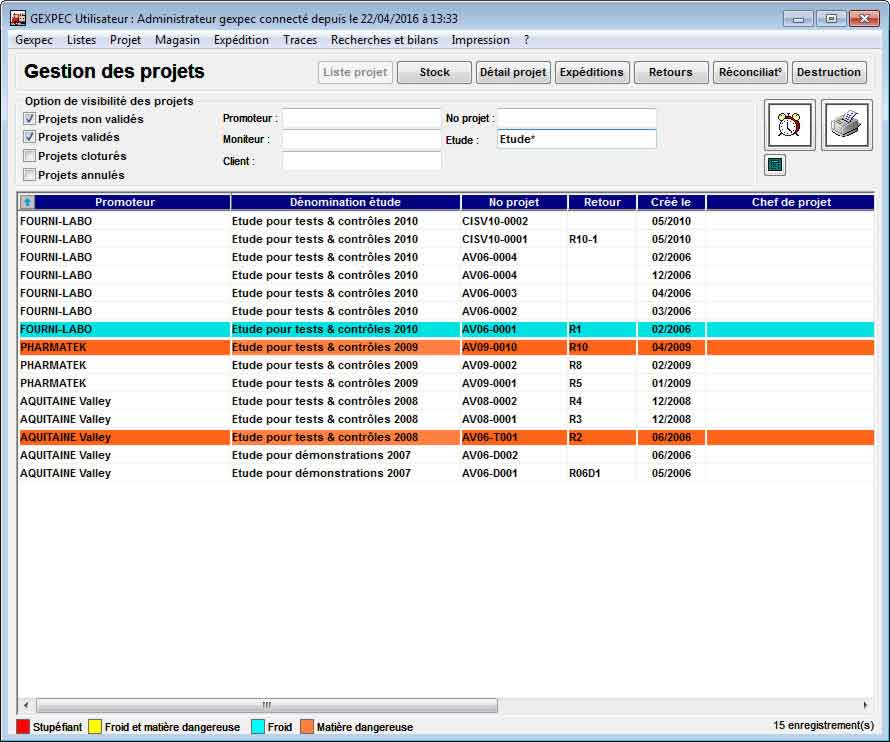
Task: Select project number AV06-0003
Action: point(489,293)
